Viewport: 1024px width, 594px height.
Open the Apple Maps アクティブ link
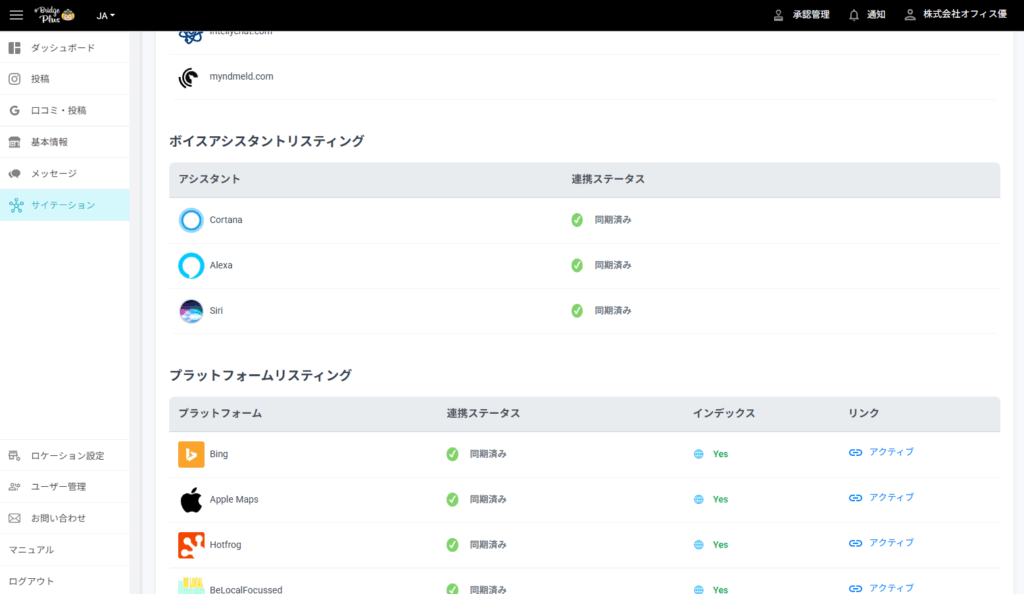[890, 497]
